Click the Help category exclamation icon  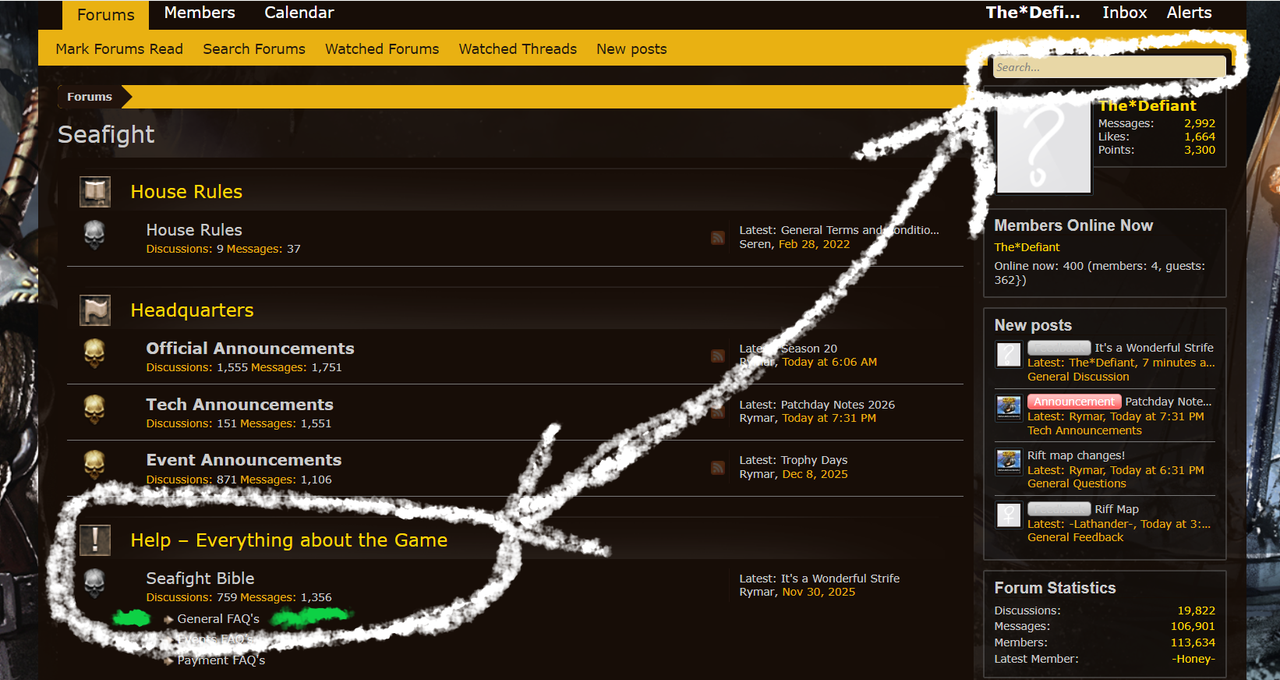pyautogui.click(x=95, y=540)
